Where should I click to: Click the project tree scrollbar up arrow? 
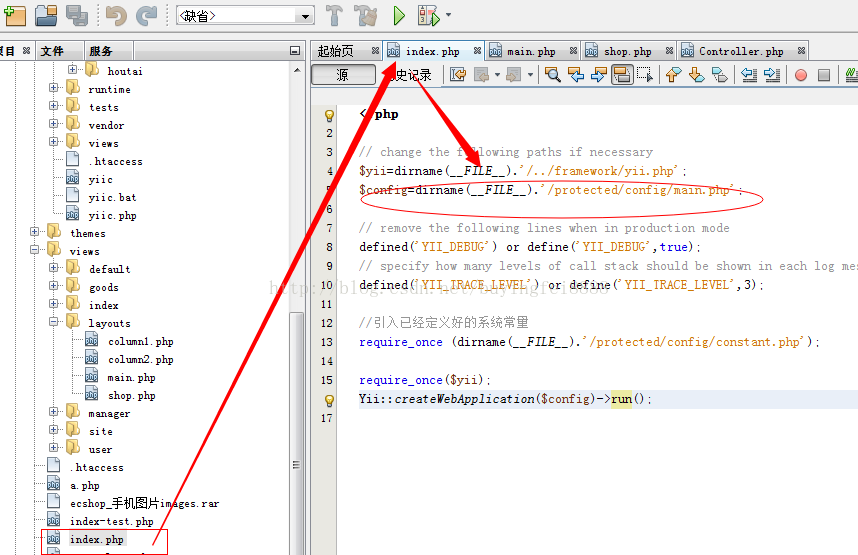pyautogui.click(x=297, y=70)
